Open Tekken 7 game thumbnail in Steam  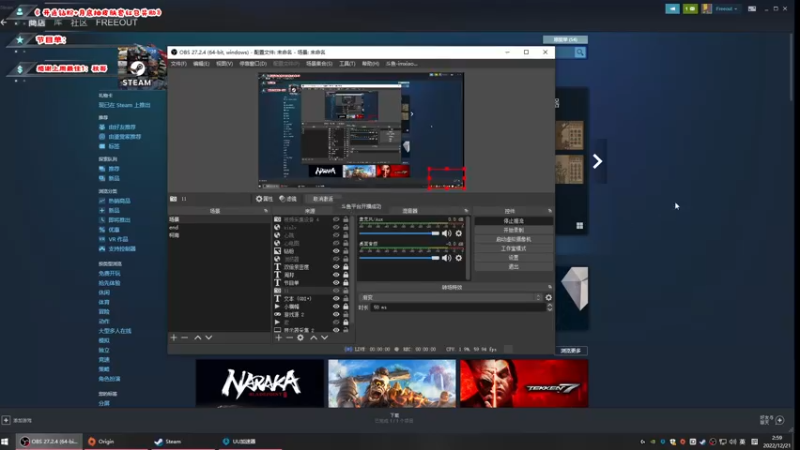(524, 383)
